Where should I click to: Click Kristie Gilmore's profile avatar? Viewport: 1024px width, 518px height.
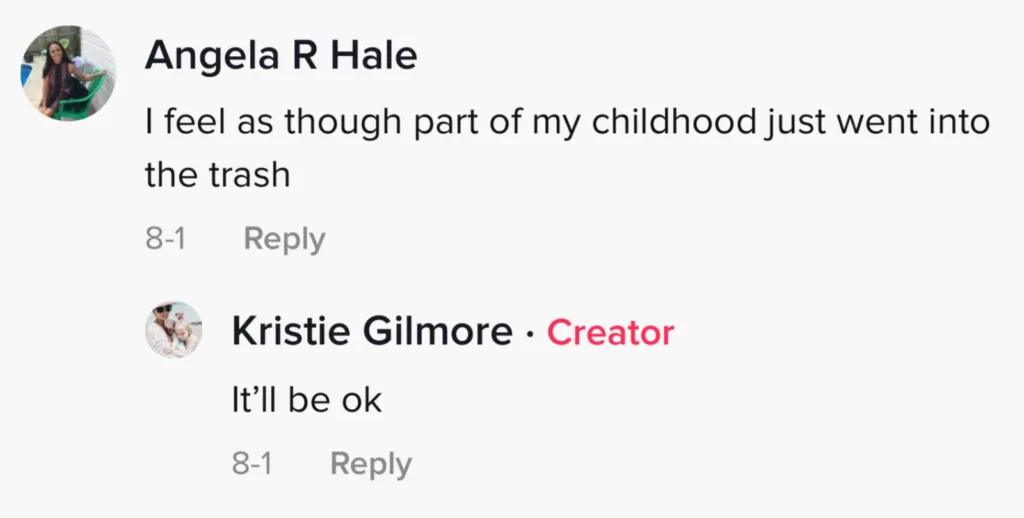174,329
